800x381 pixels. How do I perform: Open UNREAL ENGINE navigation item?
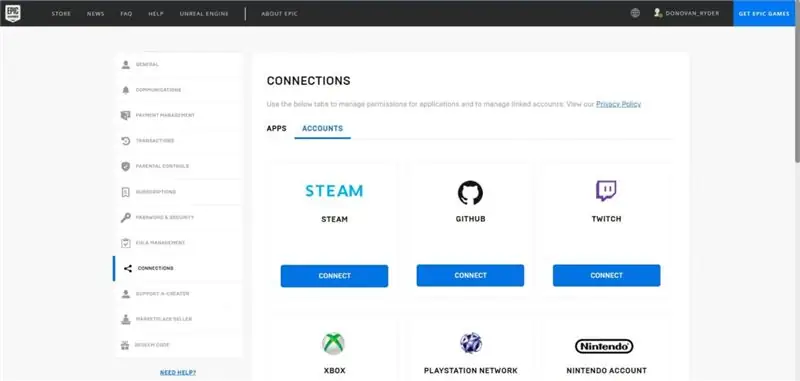pyautogui.click(x=204, y=14)
